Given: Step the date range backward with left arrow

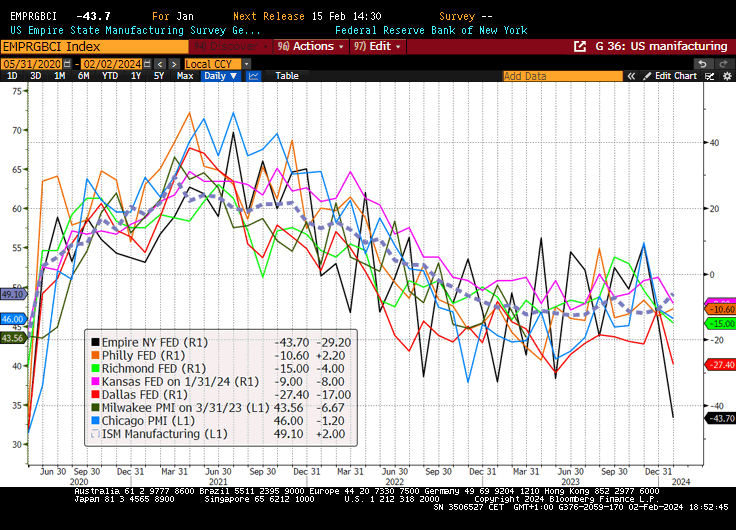Looking at the screenshot, I should (x=161, y=64).
